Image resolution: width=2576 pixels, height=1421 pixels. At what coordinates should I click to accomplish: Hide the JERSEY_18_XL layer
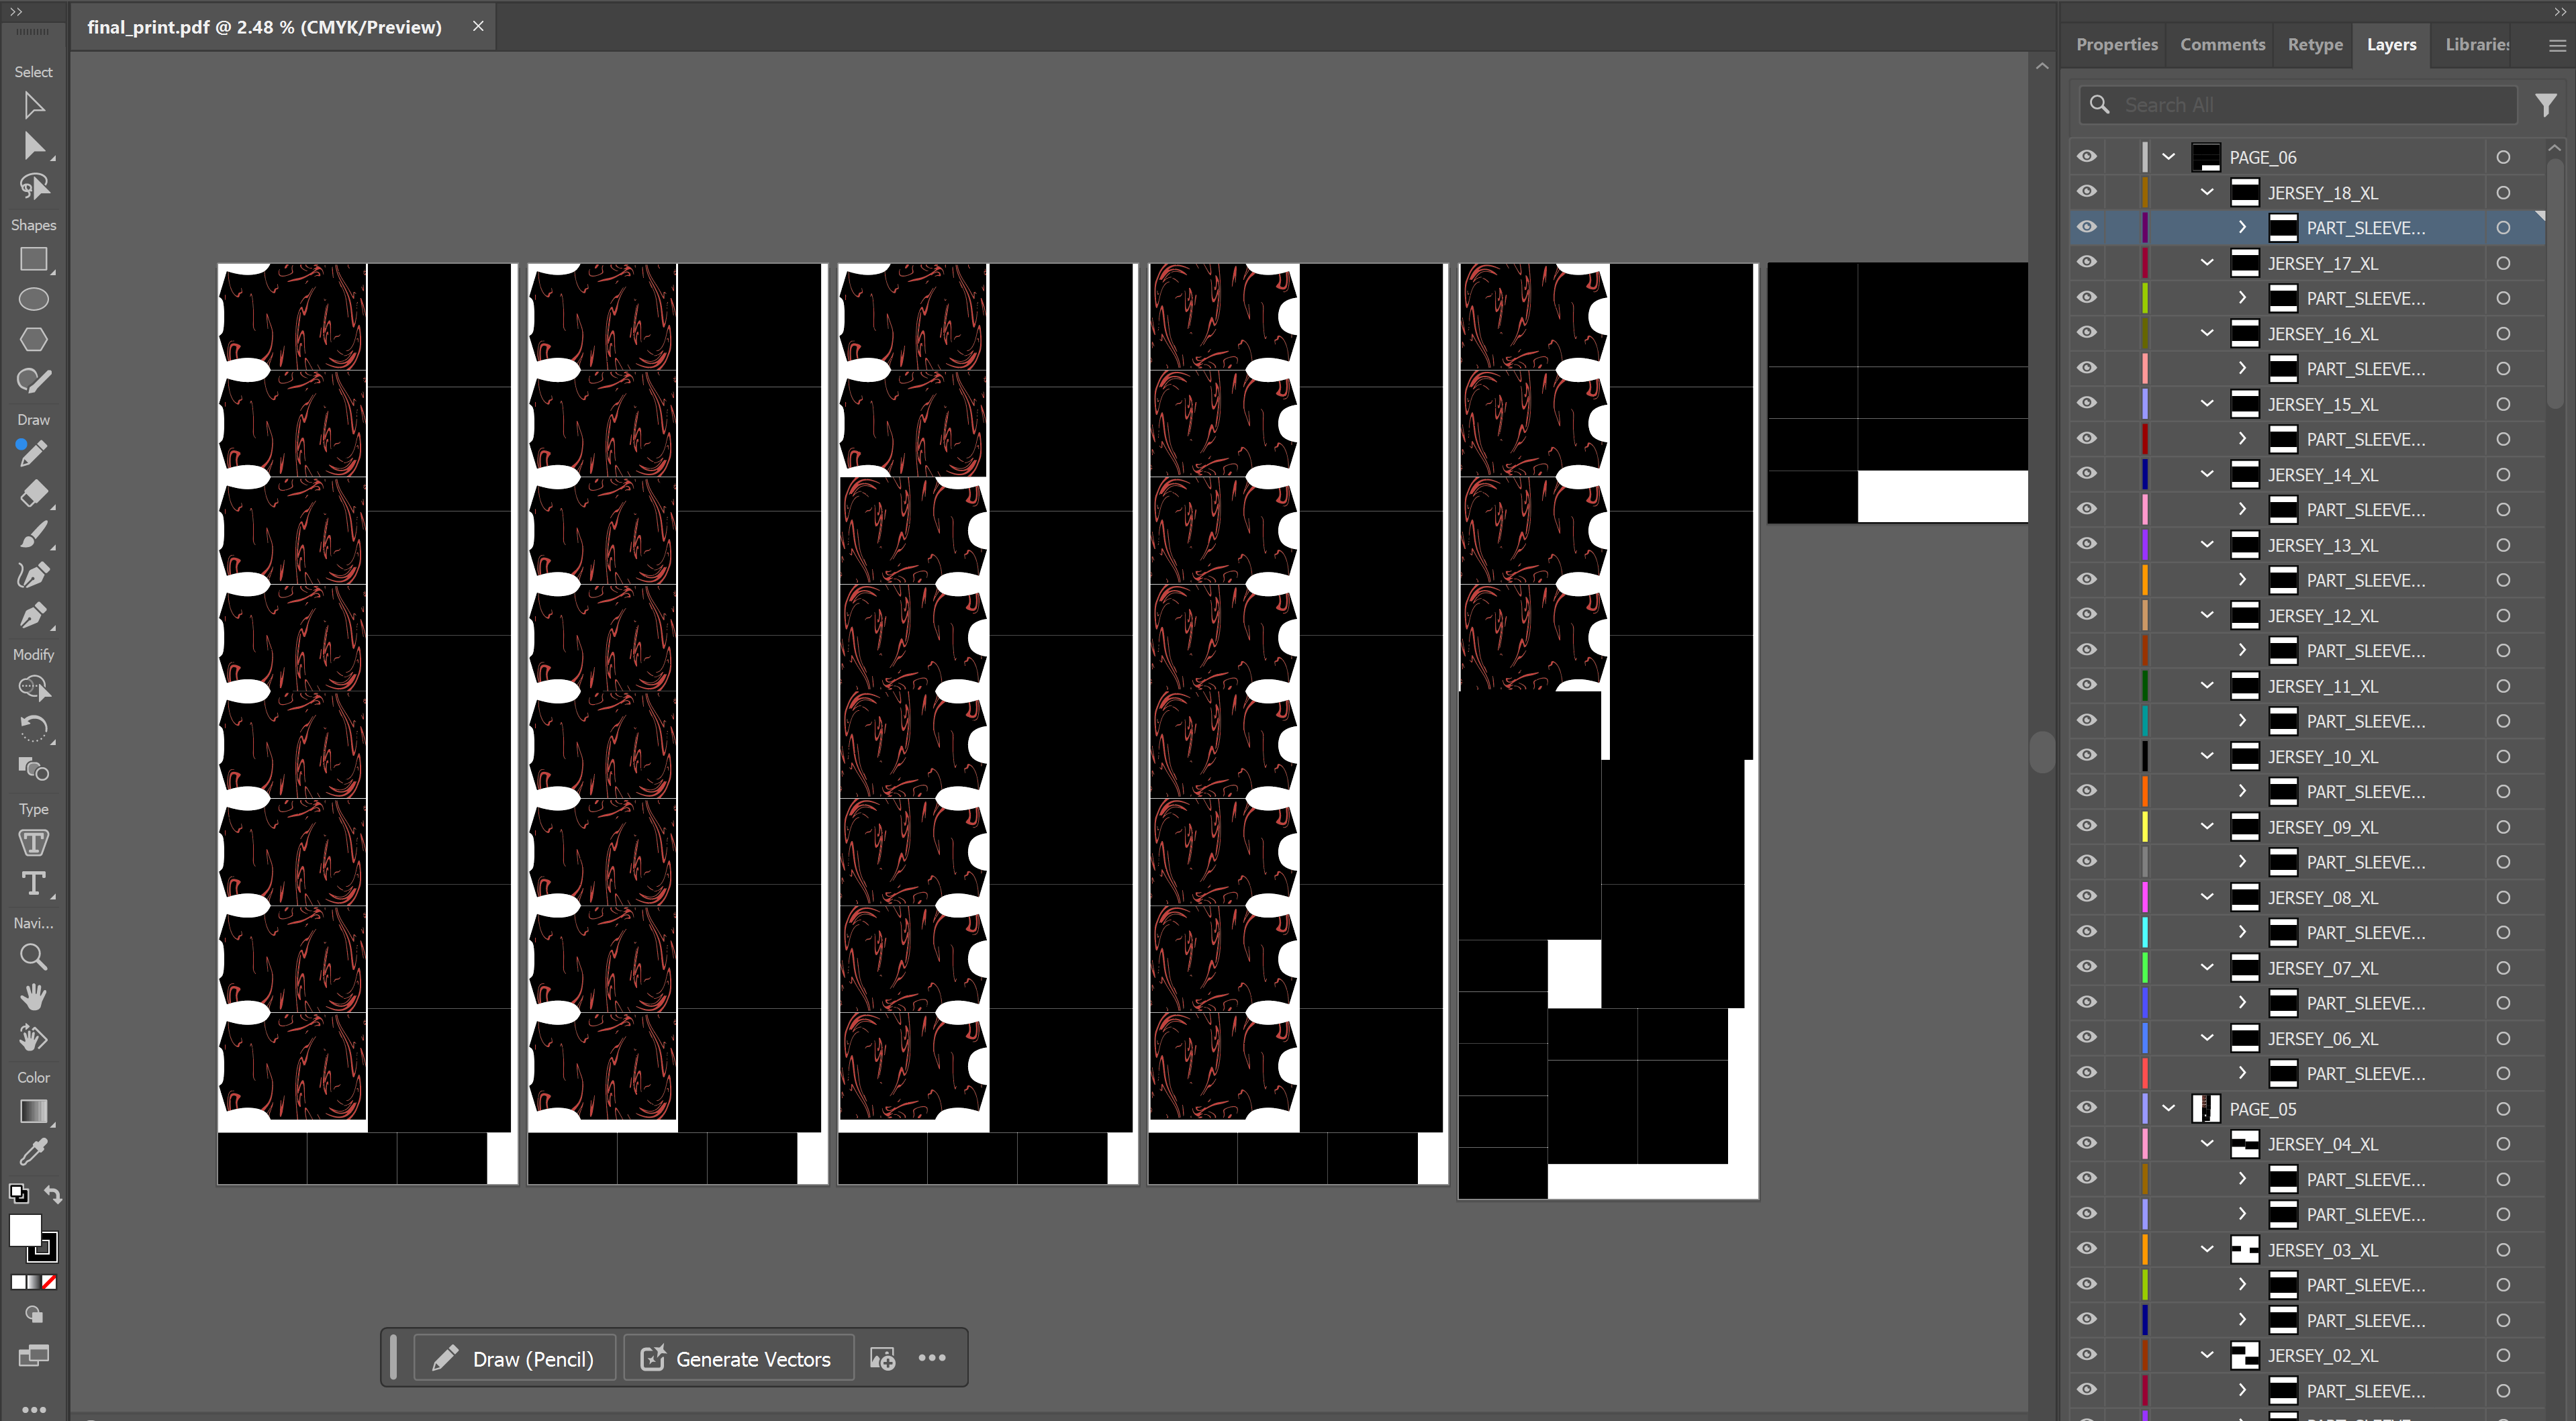pyautogui.click(x=2087, y=192)
